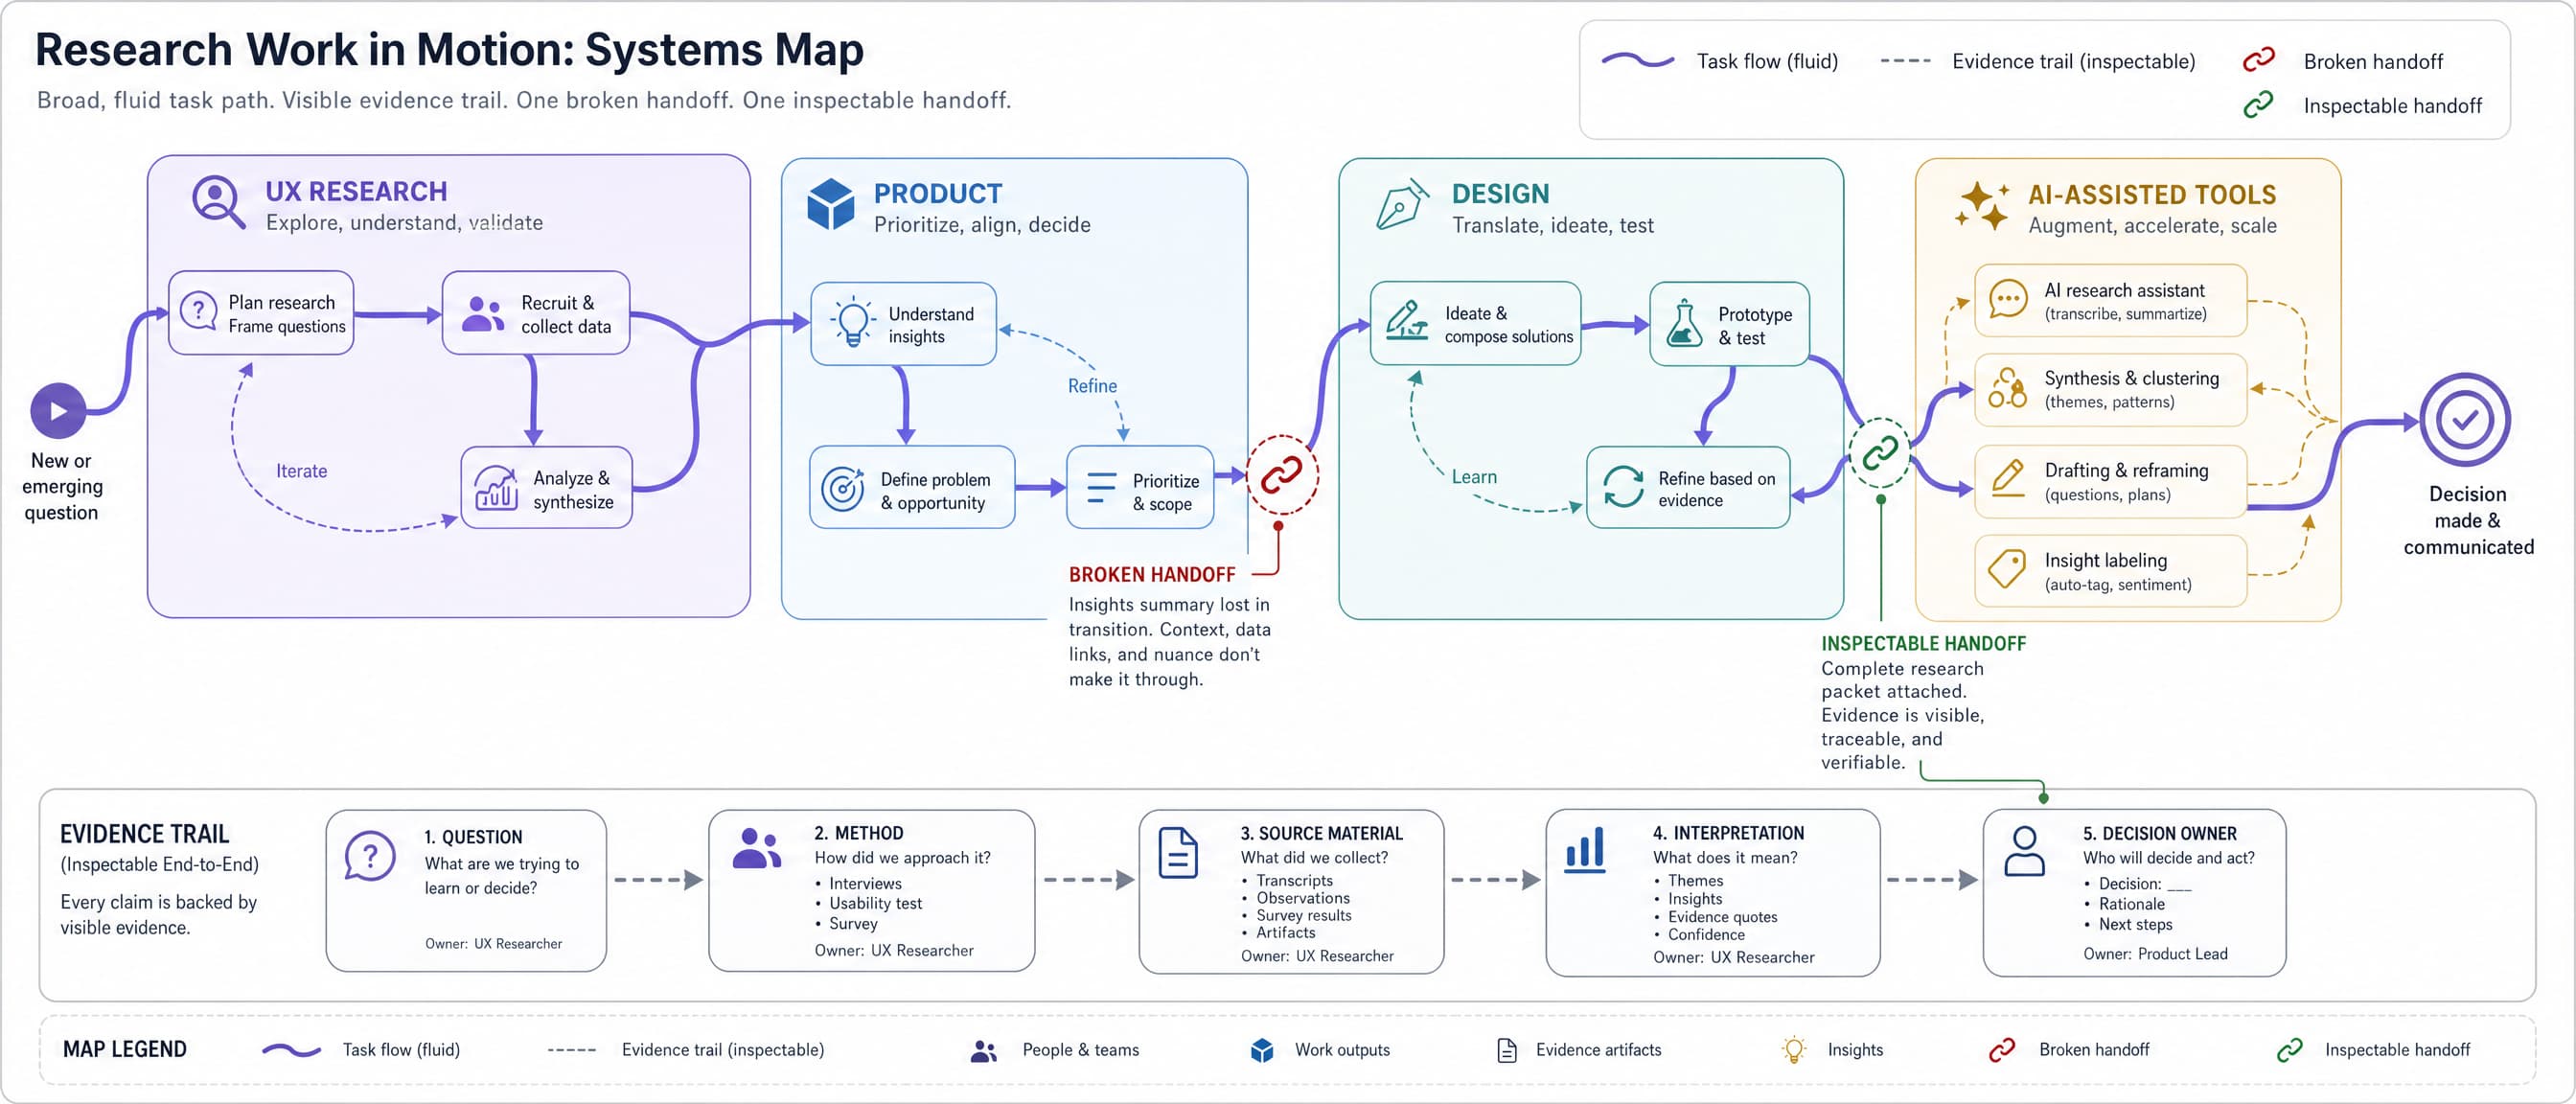This screenshot has height=1104, width=2576.
Task: Click the bar chart icon in 4. Interpretation card
Action: coord(1585,850)
